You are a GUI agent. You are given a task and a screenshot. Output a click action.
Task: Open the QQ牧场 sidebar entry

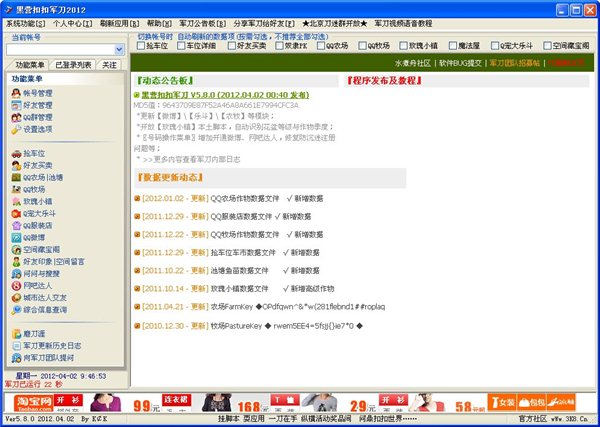coord(34,189)
